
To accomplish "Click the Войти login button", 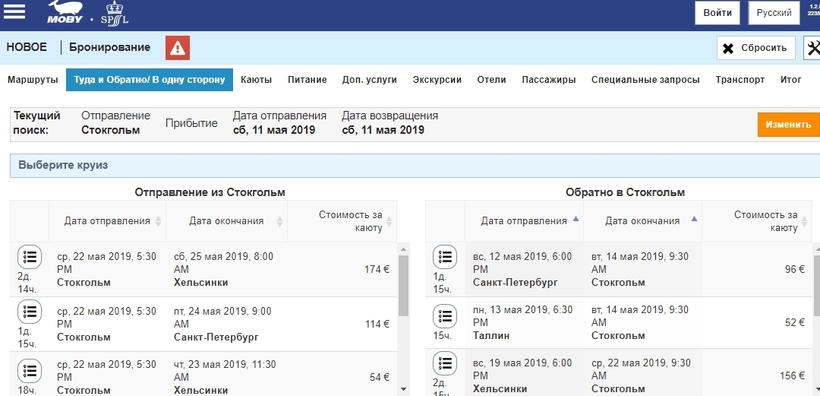I will 717,13.
